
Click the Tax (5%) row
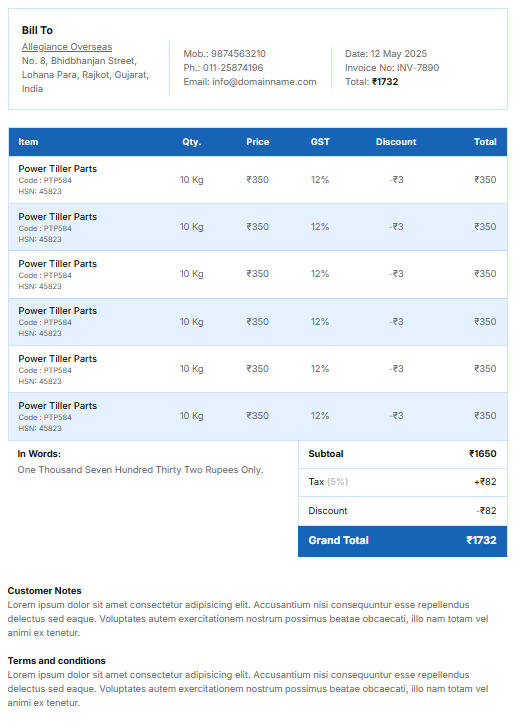click(402, 482)
